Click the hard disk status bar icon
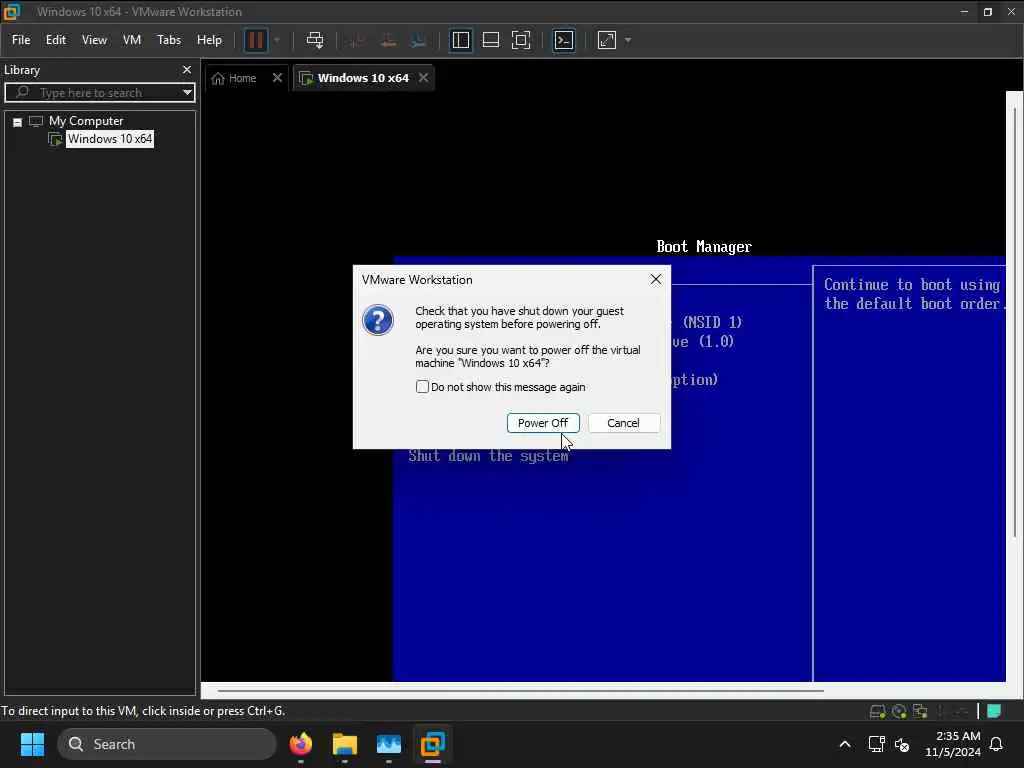1024x768 pixels. point(877,711)
